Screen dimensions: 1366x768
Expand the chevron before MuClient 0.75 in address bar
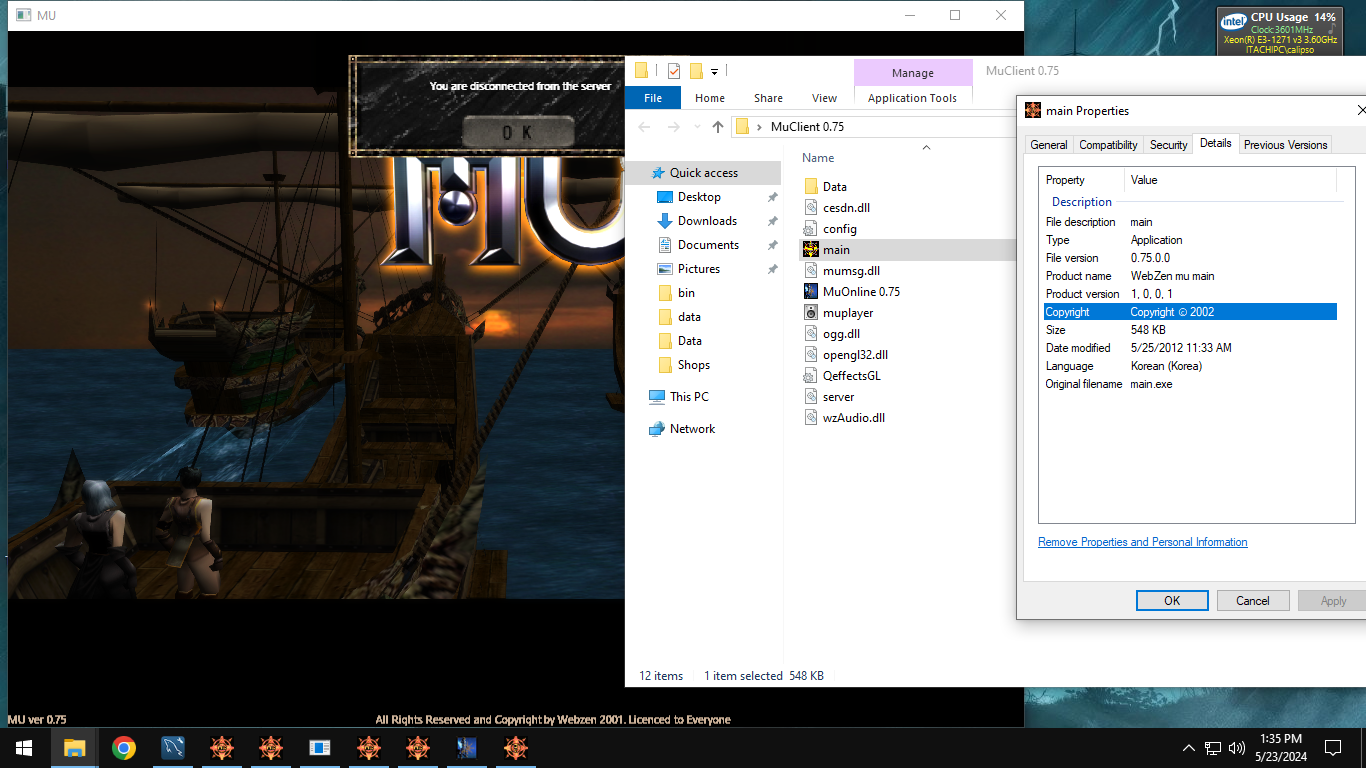click(x=760, y=127)
